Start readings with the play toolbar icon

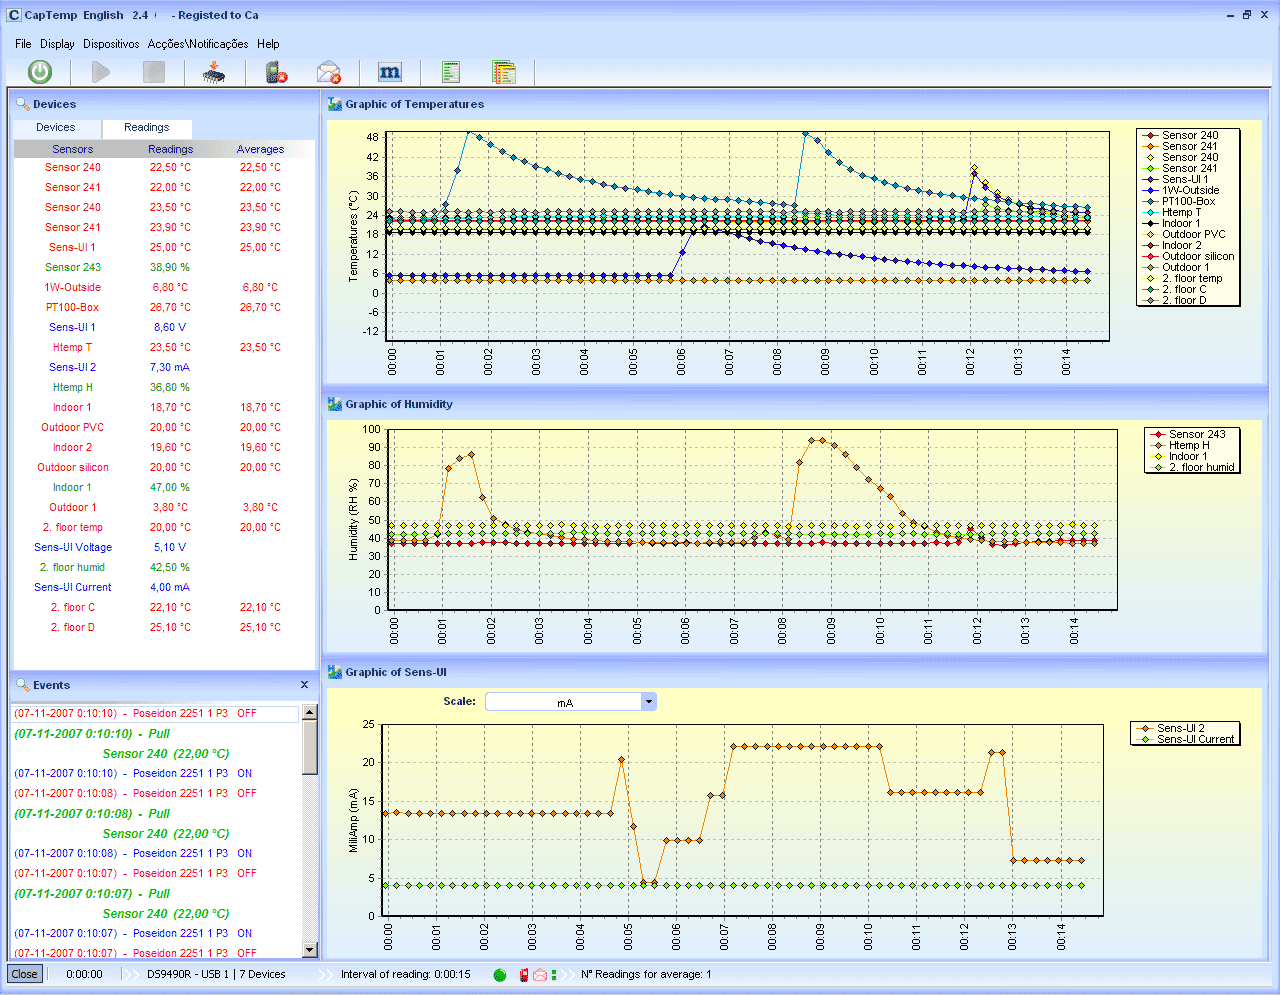coord(101,72)
